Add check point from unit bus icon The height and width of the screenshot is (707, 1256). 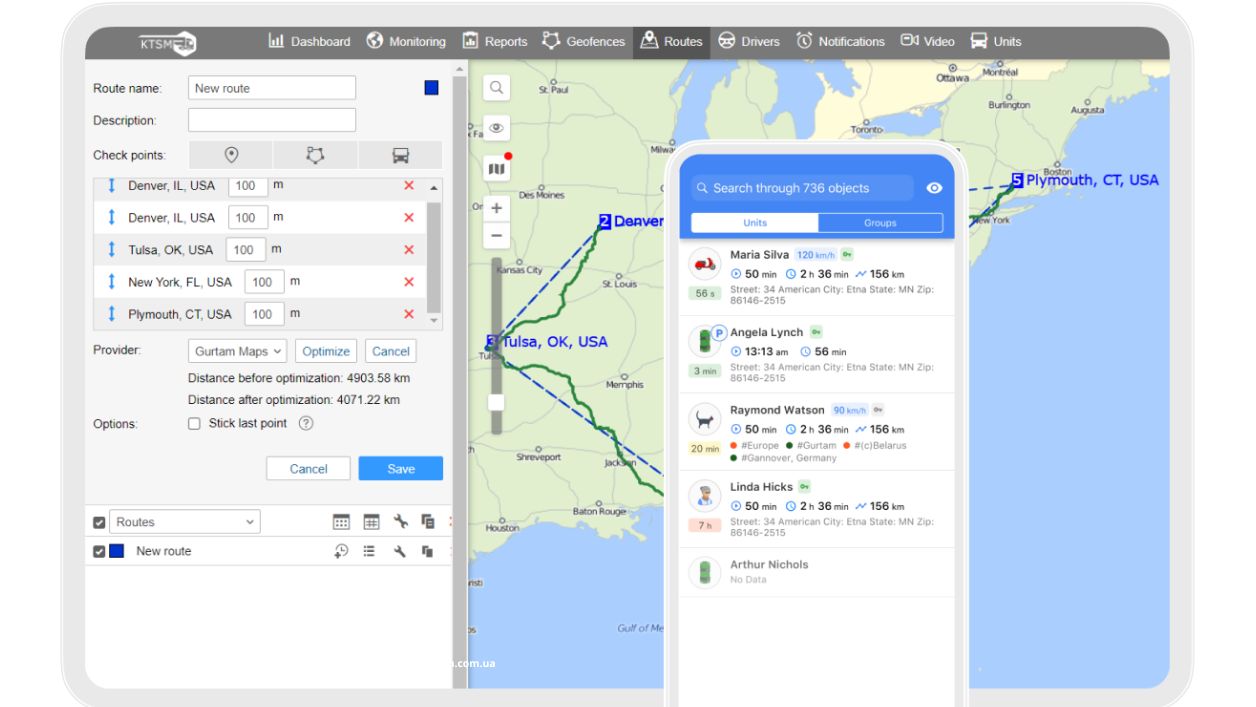click(x=400, y=155)
